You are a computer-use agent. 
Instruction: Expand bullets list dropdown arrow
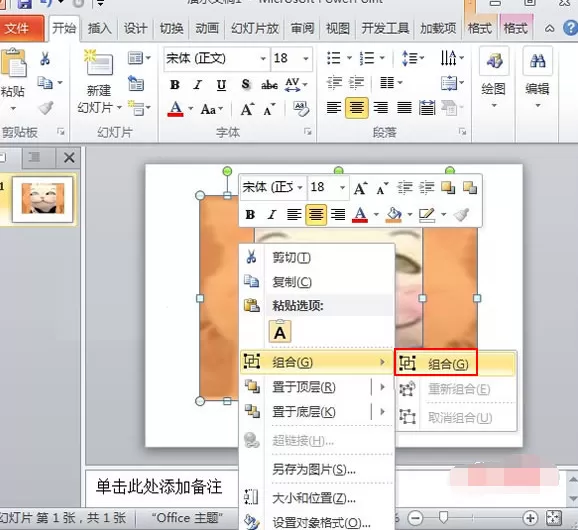point(349,58)
